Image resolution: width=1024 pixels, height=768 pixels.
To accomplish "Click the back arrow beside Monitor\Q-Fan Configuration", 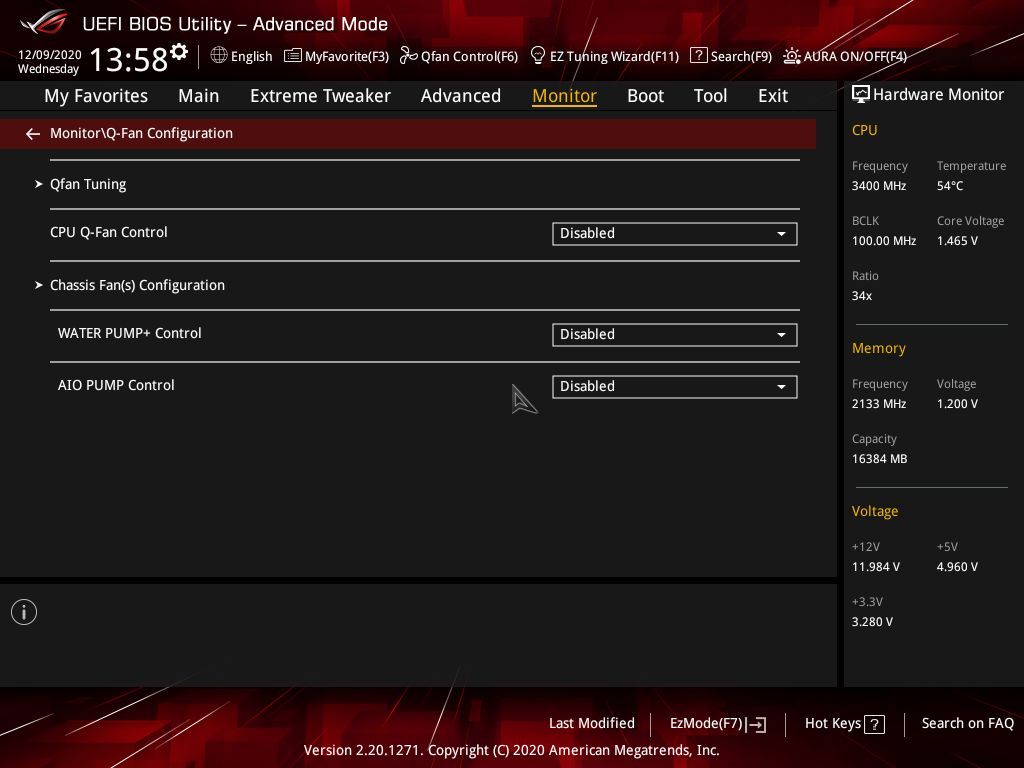I will pos(33,134).
